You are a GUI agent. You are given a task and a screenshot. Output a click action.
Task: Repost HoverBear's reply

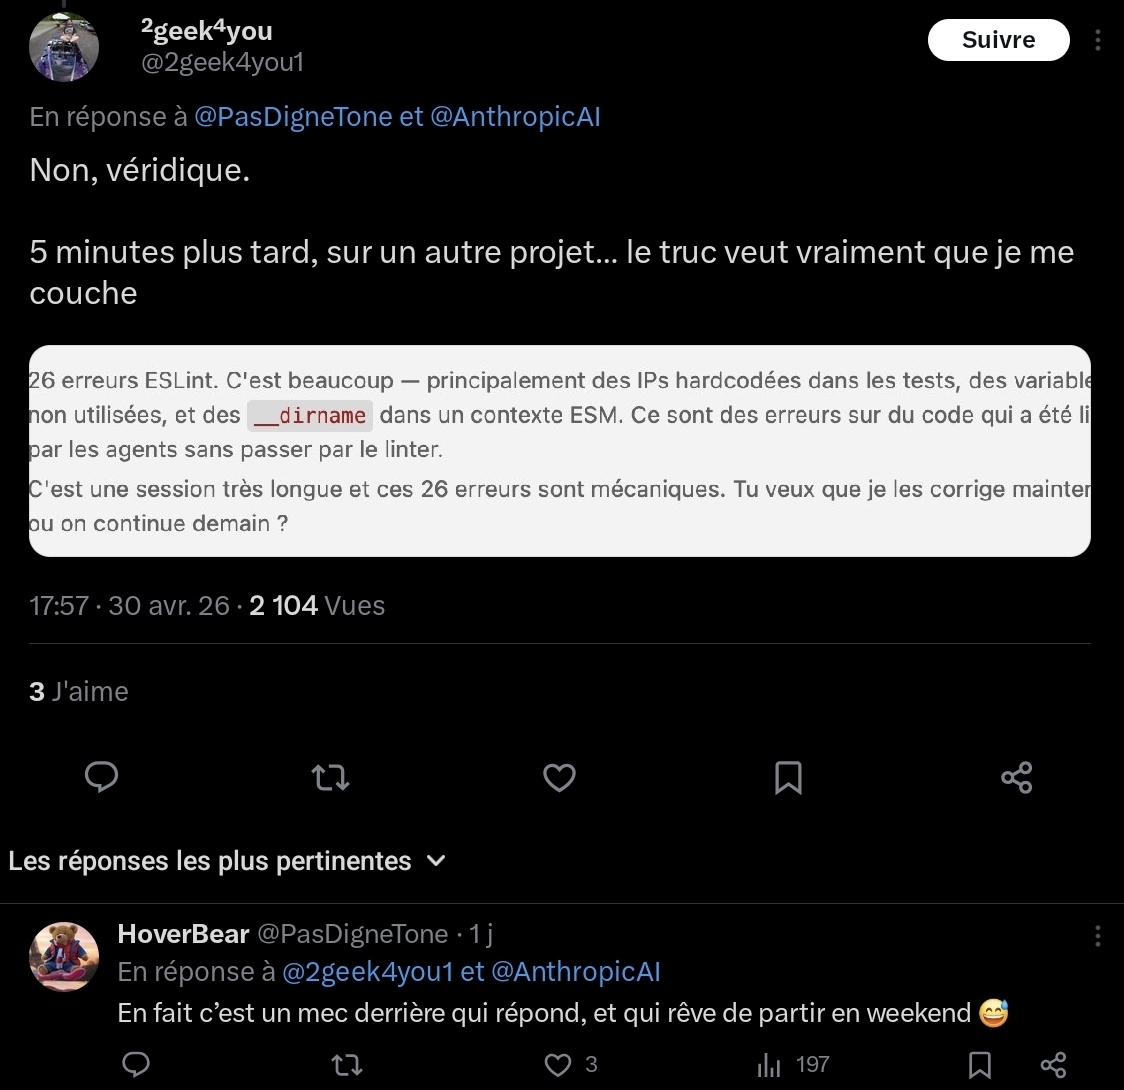point(347,1065)
